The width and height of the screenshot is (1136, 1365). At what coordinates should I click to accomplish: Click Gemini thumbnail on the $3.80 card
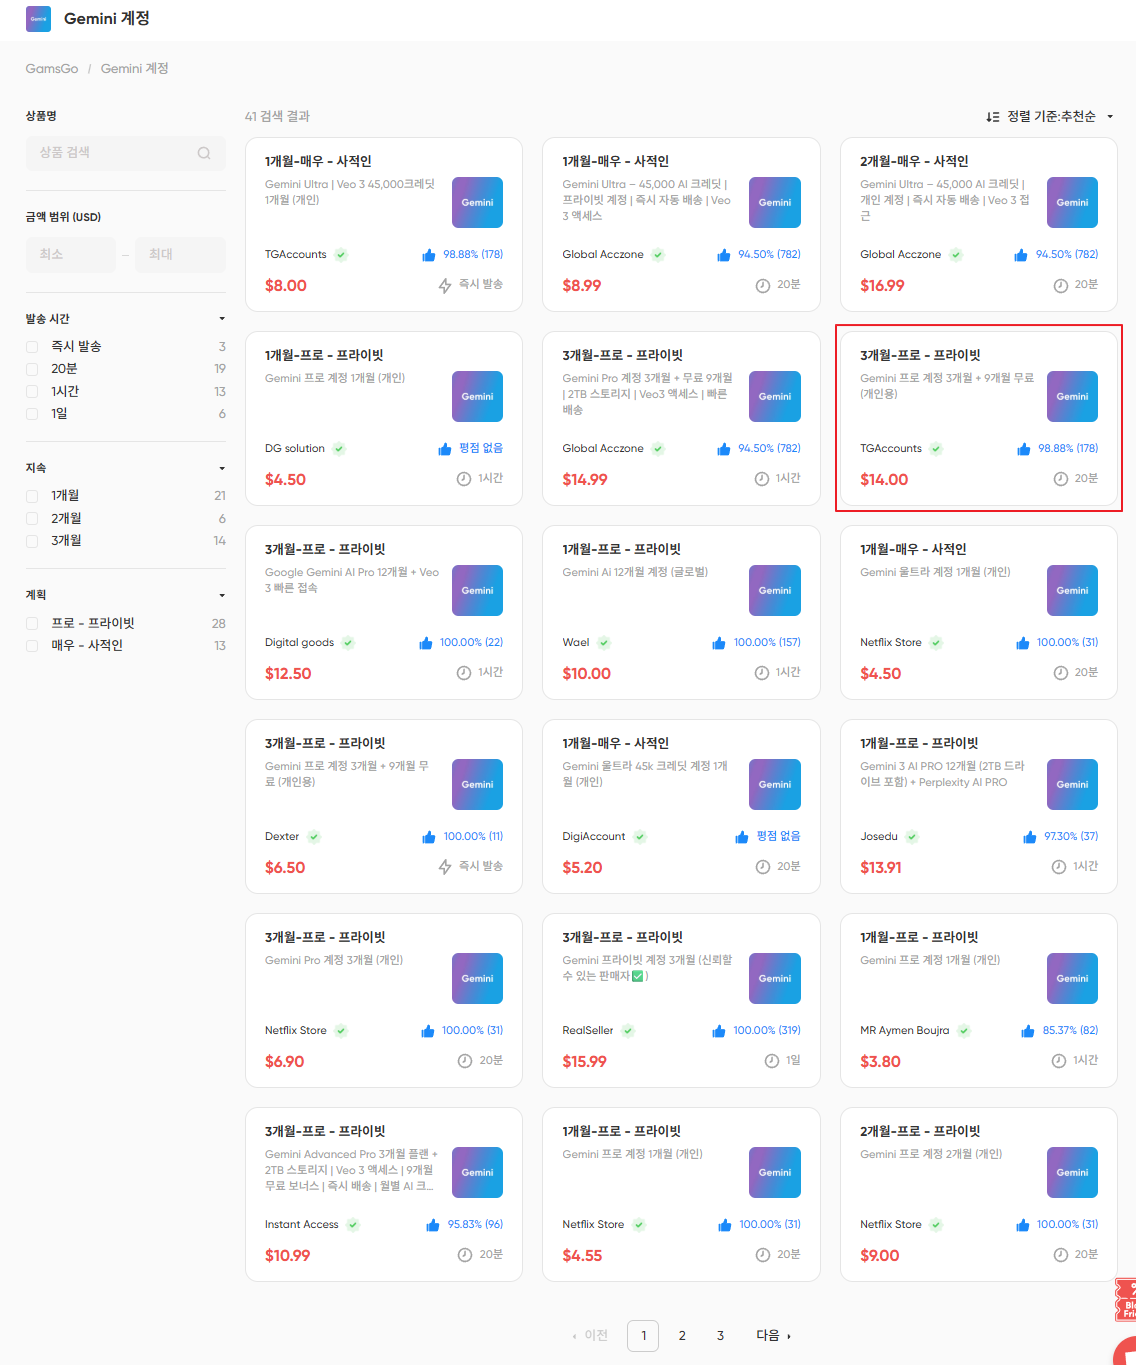[x=1072, y=978]
